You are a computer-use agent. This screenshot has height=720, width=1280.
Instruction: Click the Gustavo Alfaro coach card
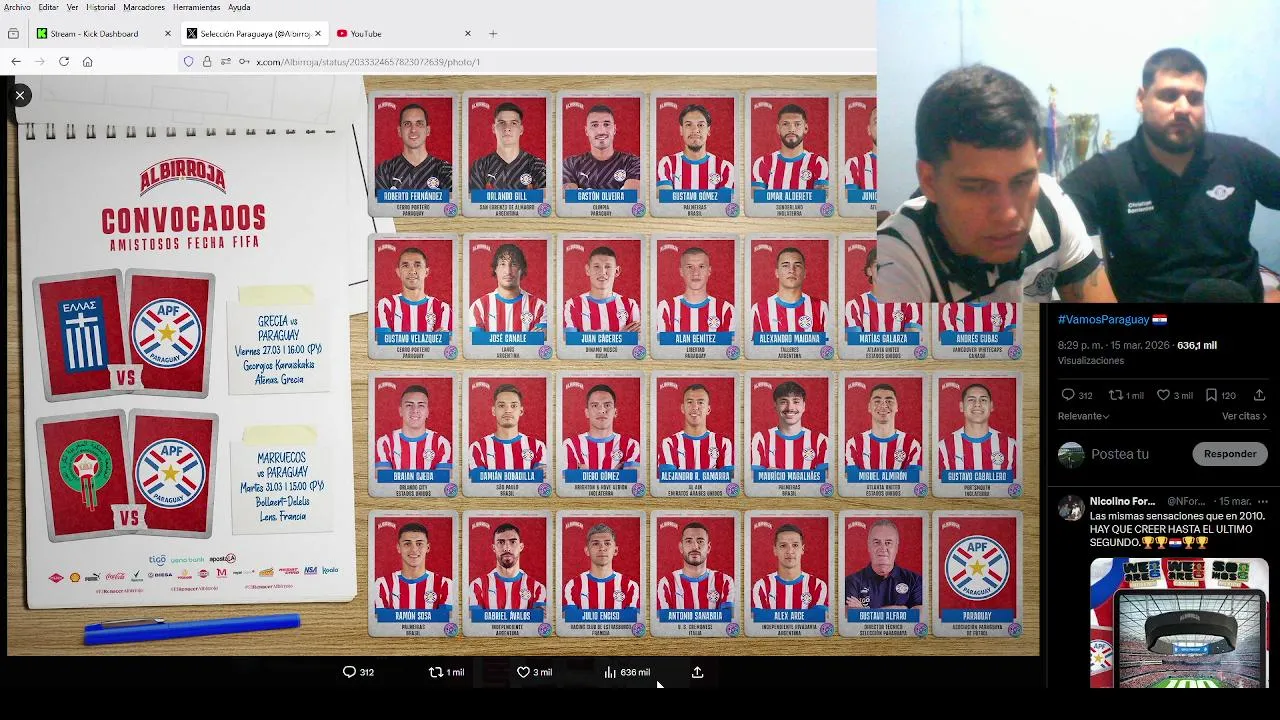pyautogui.click(x=883, y=575)
